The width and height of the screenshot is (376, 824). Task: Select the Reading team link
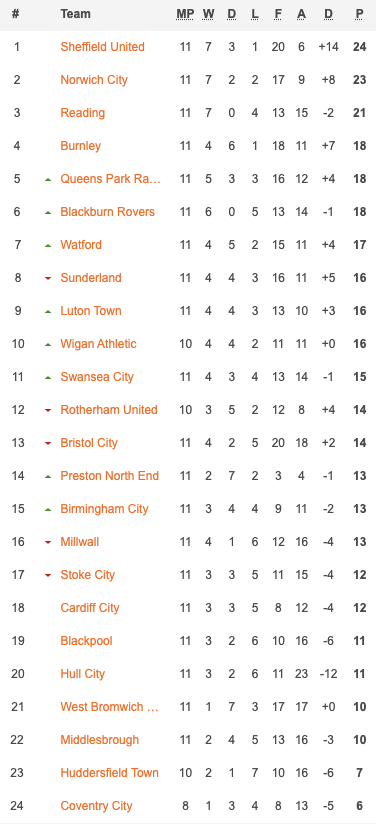(83, 113)
